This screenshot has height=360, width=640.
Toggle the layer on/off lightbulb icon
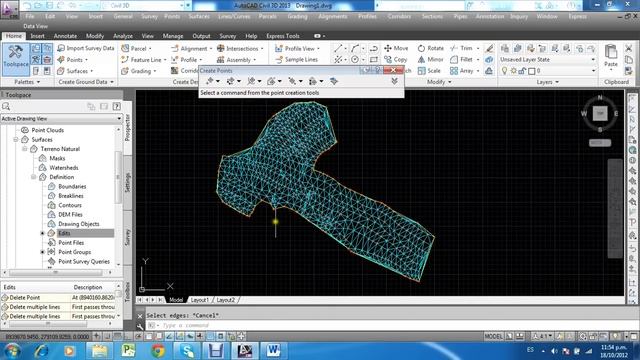click(504, 71)
